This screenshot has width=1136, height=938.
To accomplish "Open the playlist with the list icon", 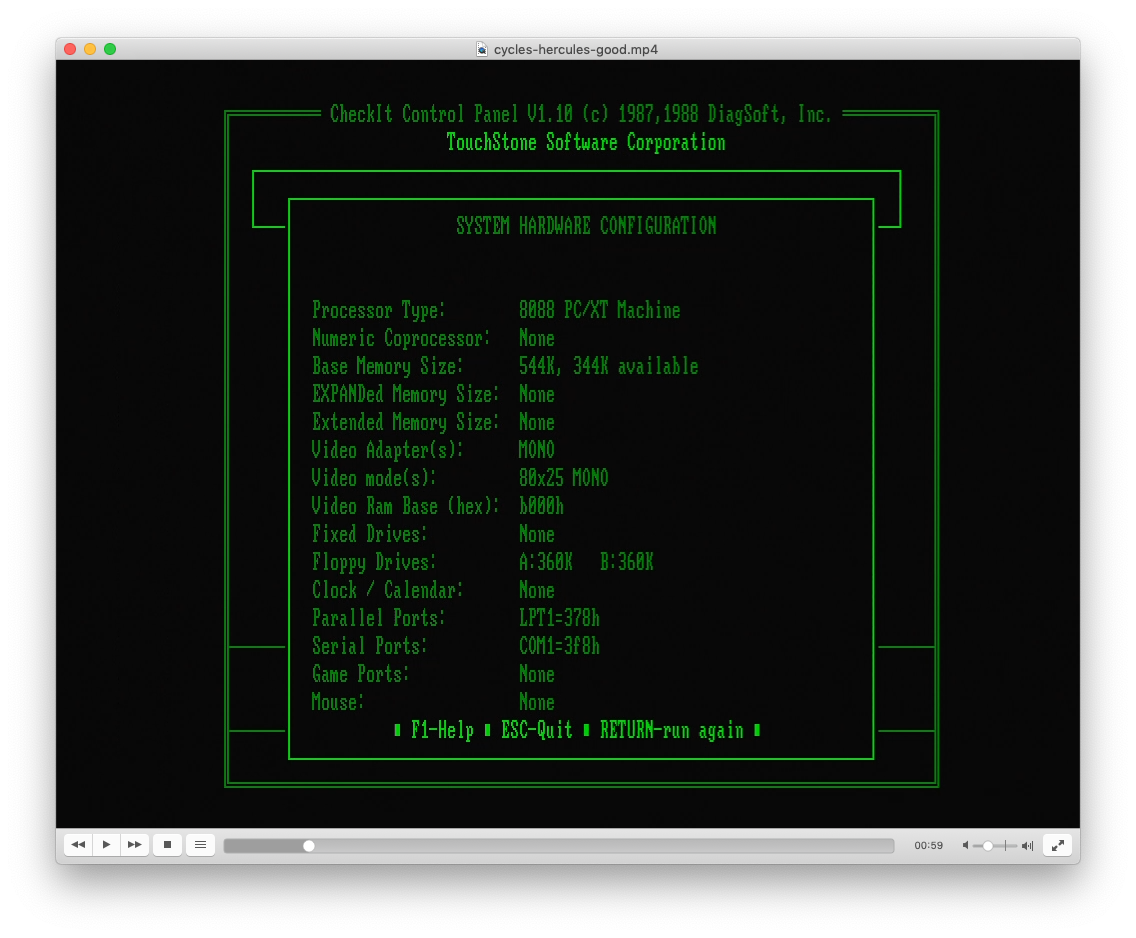I will [201, 845].
